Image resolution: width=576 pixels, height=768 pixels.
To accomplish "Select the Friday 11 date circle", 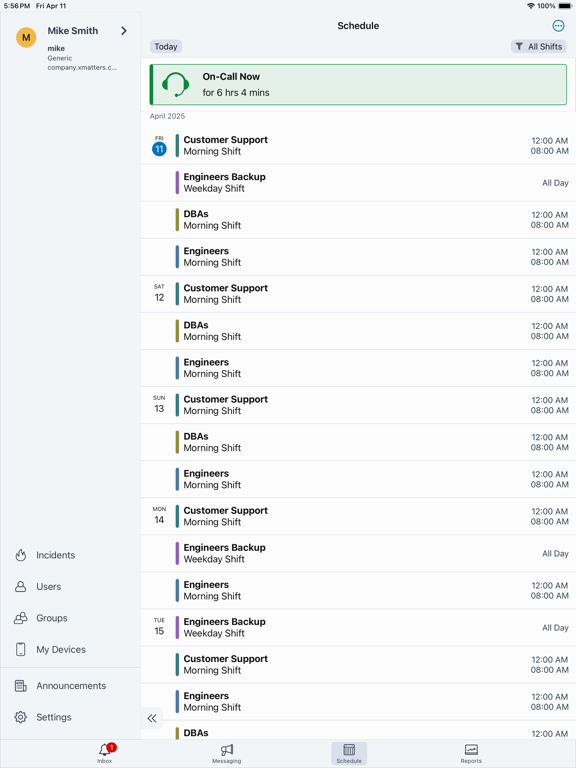I will click(159, 149).
